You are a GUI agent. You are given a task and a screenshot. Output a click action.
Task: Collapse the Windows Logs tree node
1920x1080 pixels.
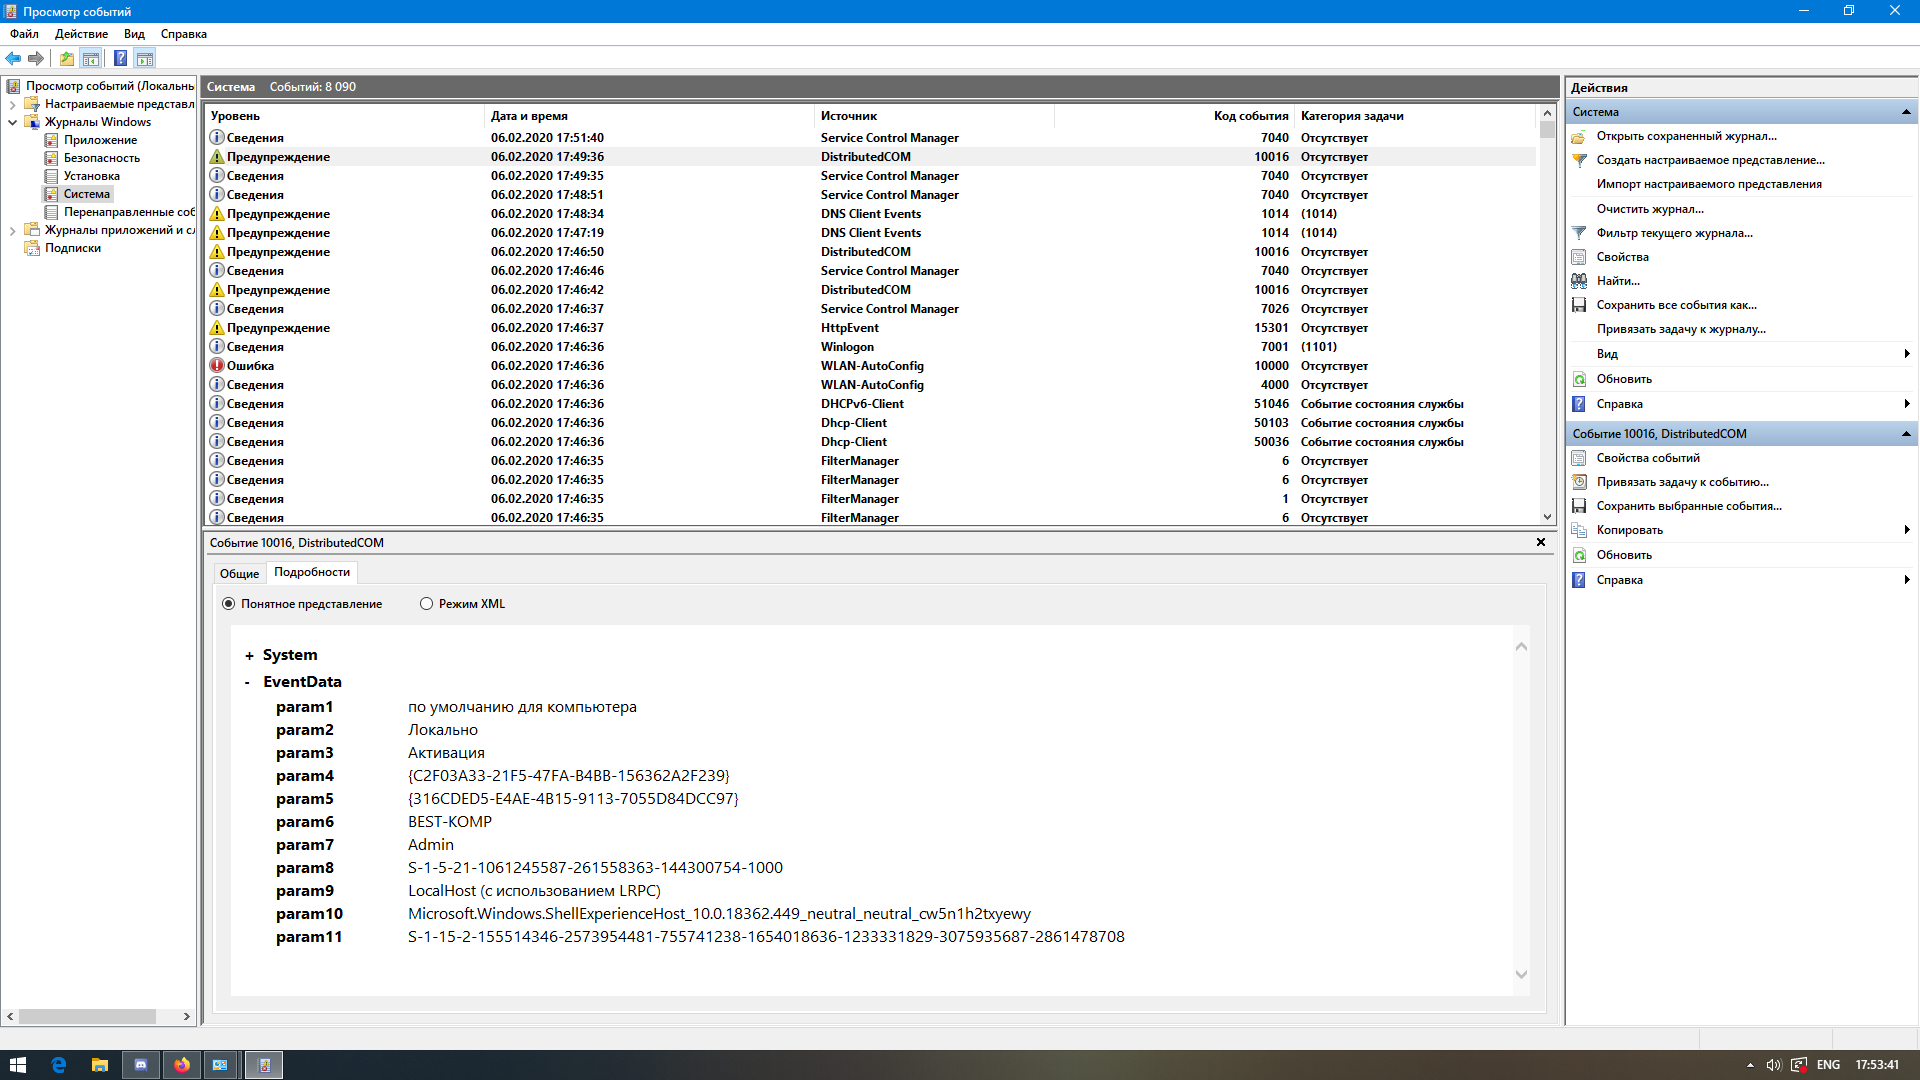[x=12, y=122]
